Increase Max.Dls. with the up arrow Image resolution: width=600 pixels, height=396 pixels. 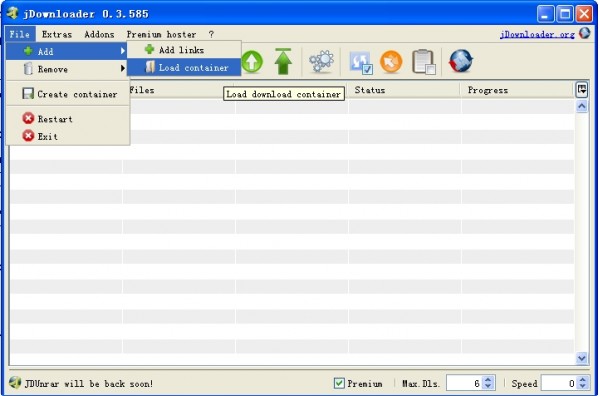click(488, 380)
